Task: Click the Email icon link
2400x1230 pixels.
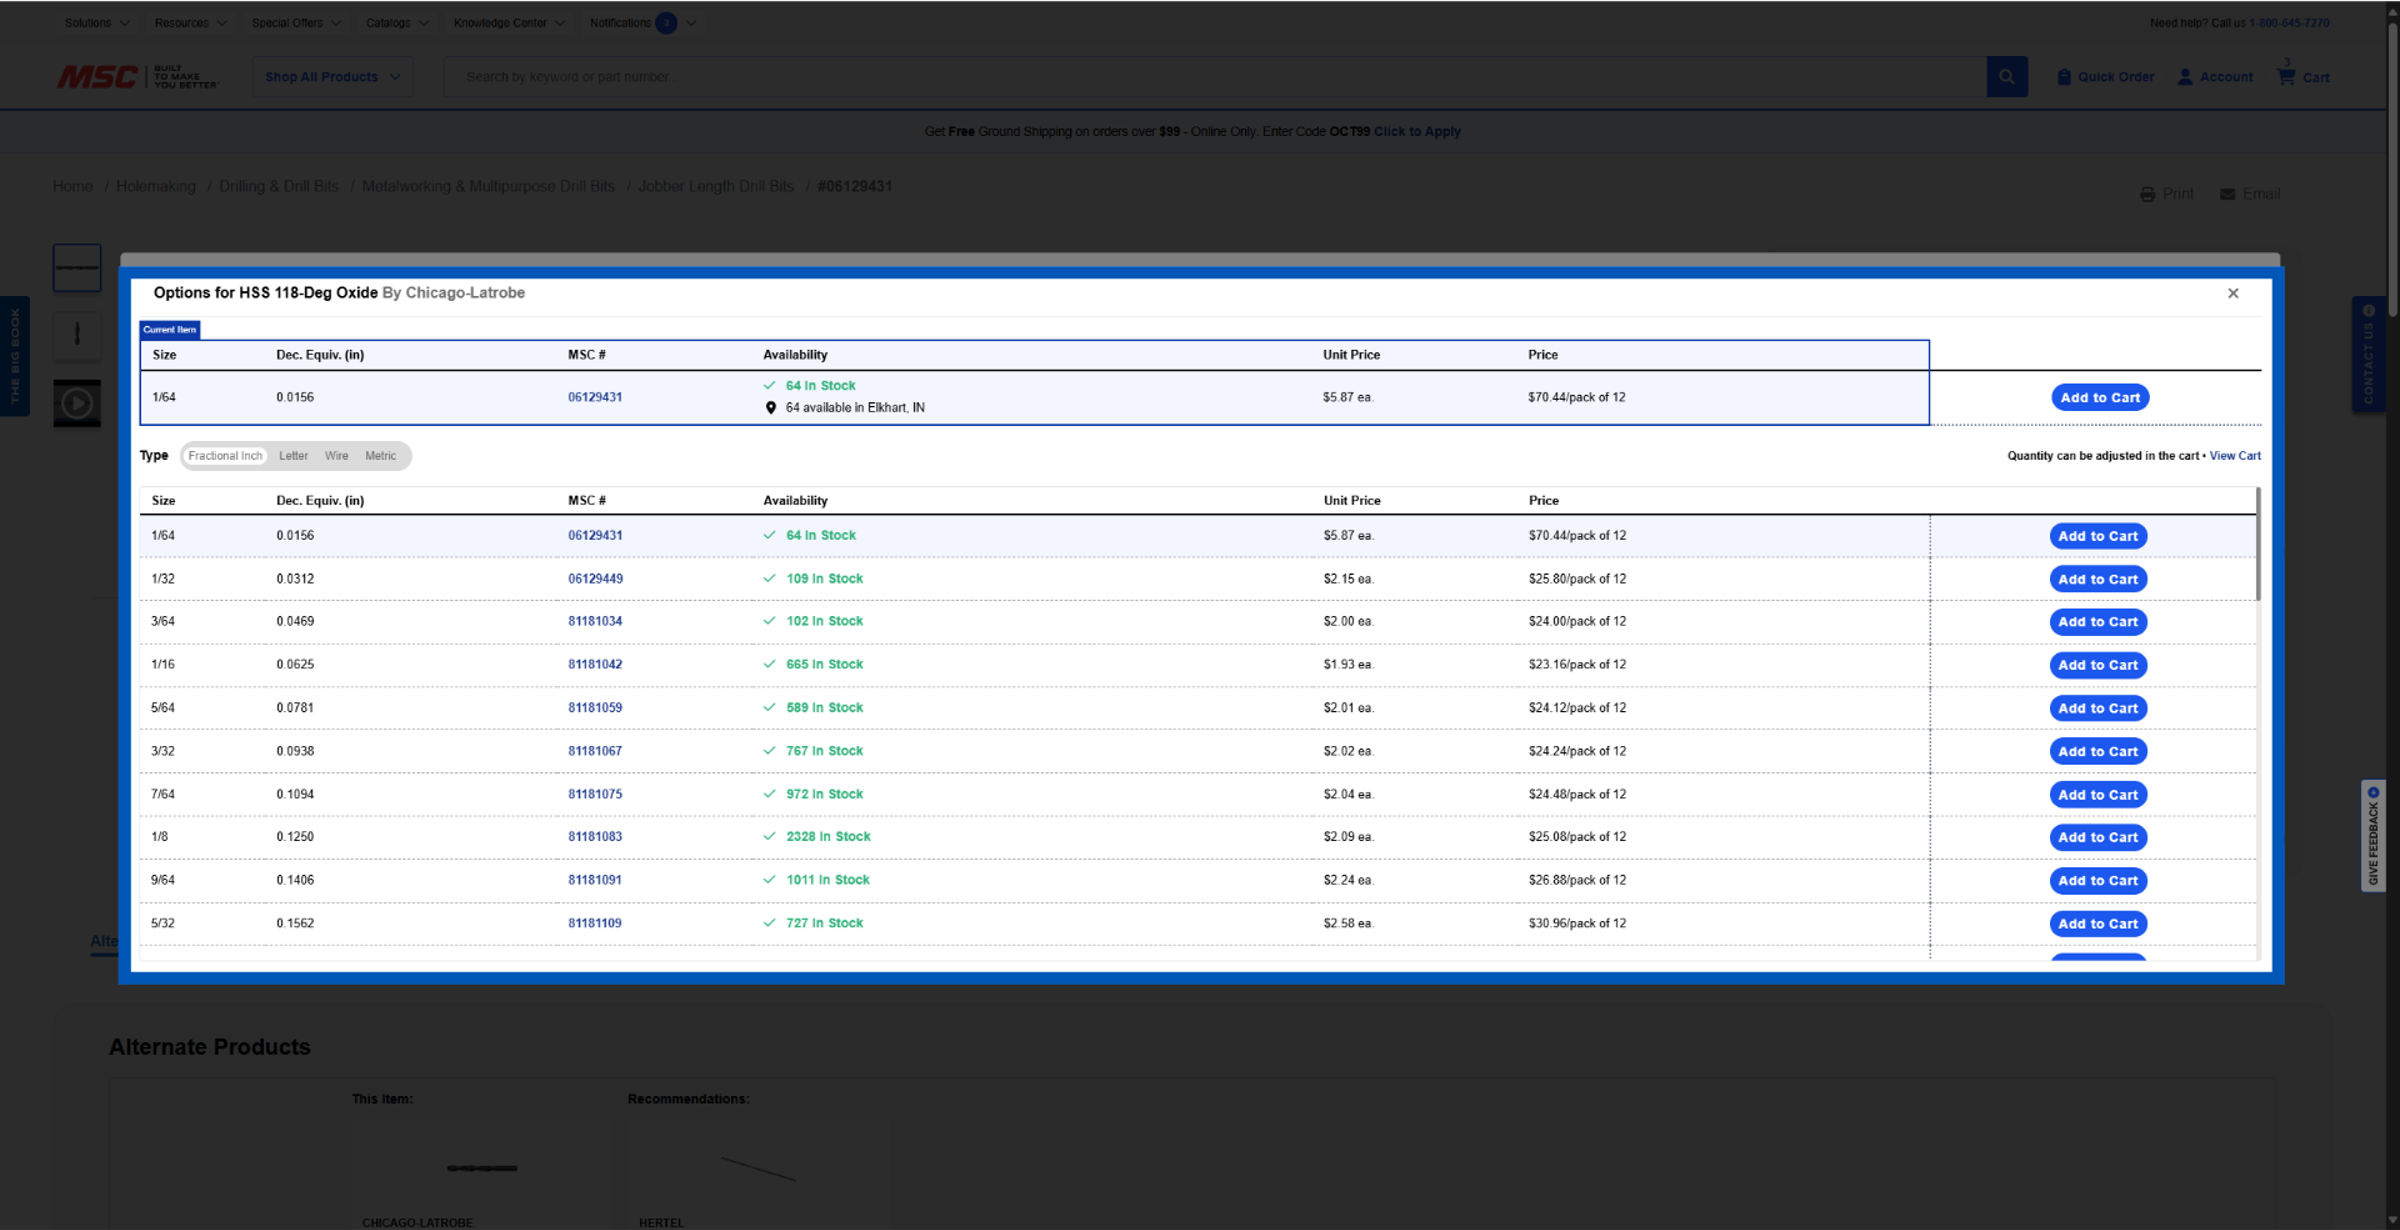Action: [x=2250, y=194]
